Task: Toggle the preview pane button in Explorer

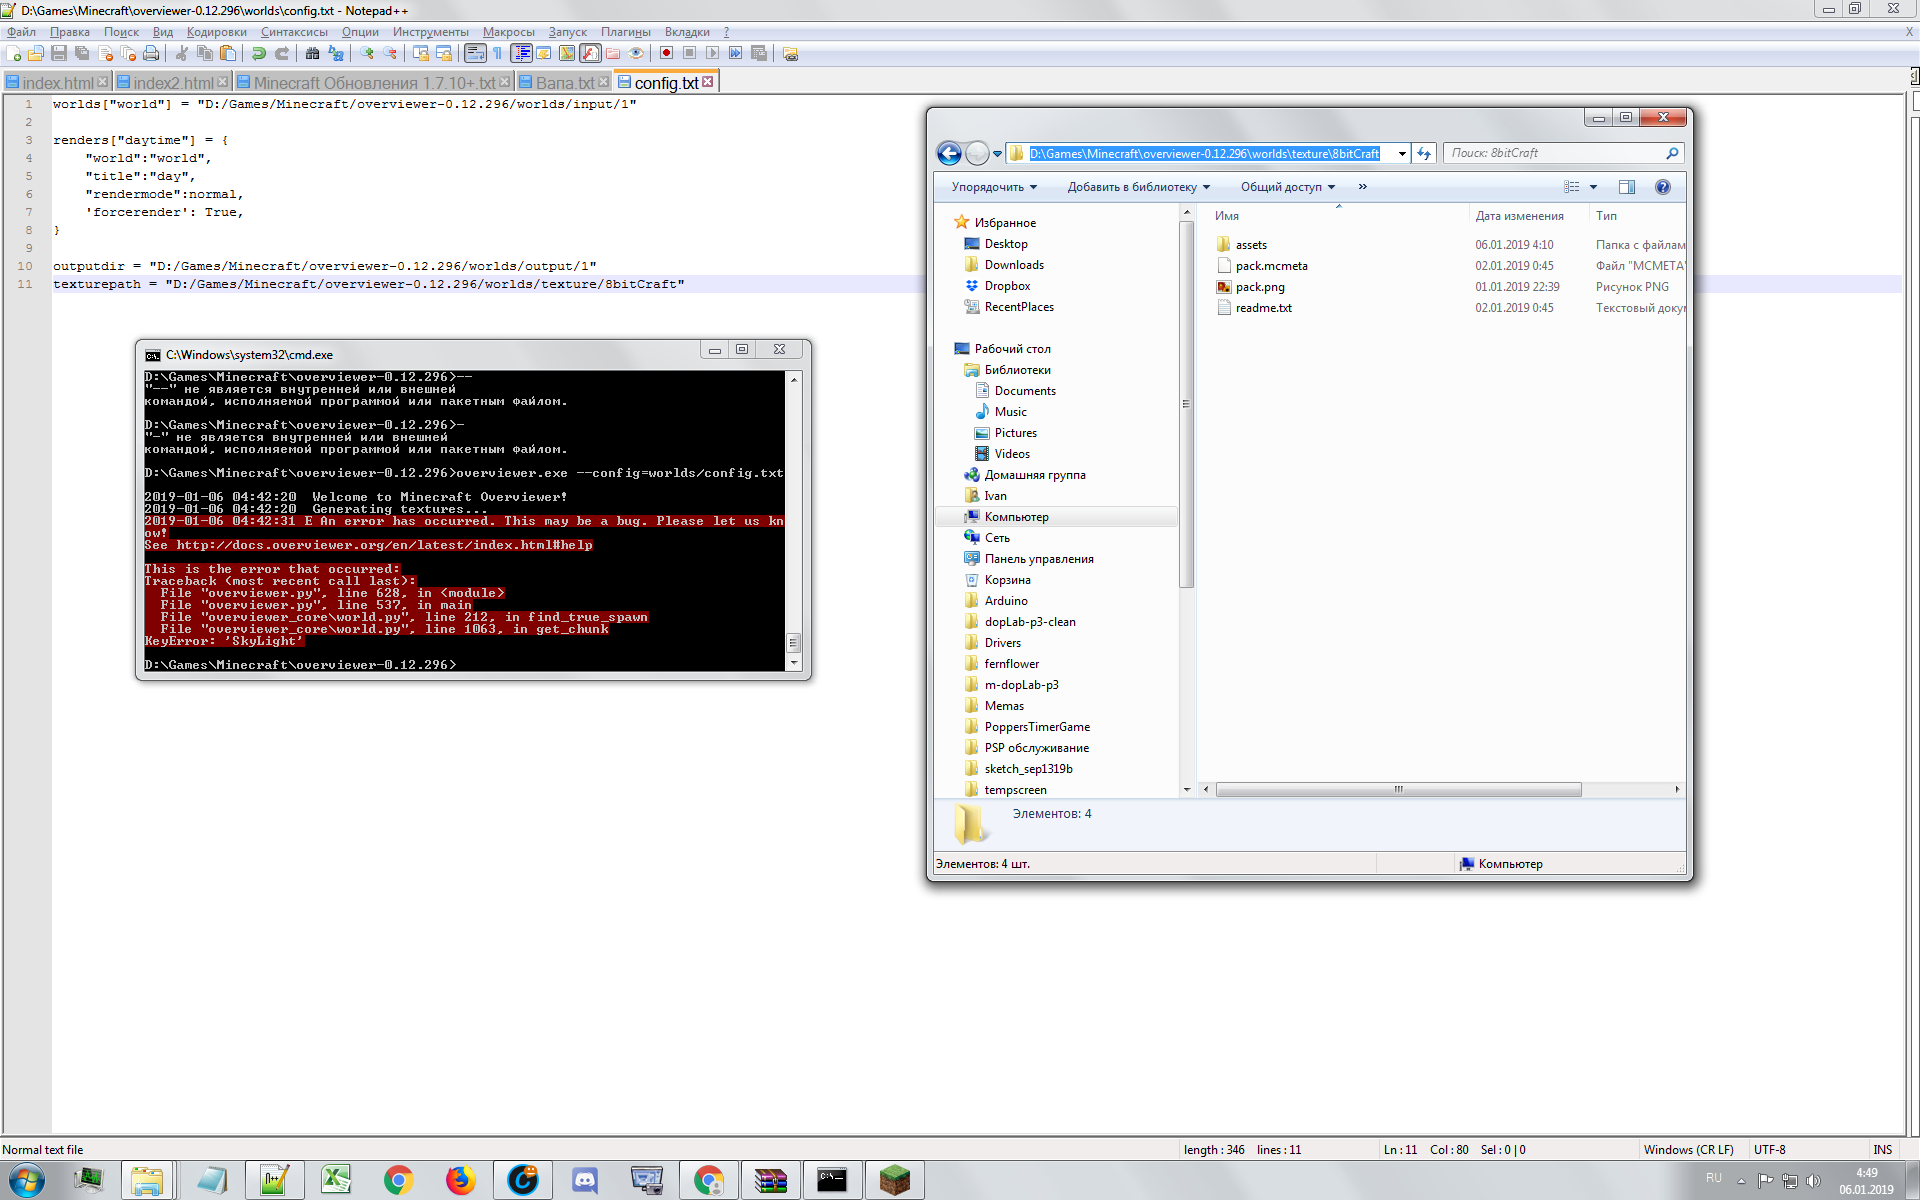Action: pyautogui.click(x=1627, y=187)
